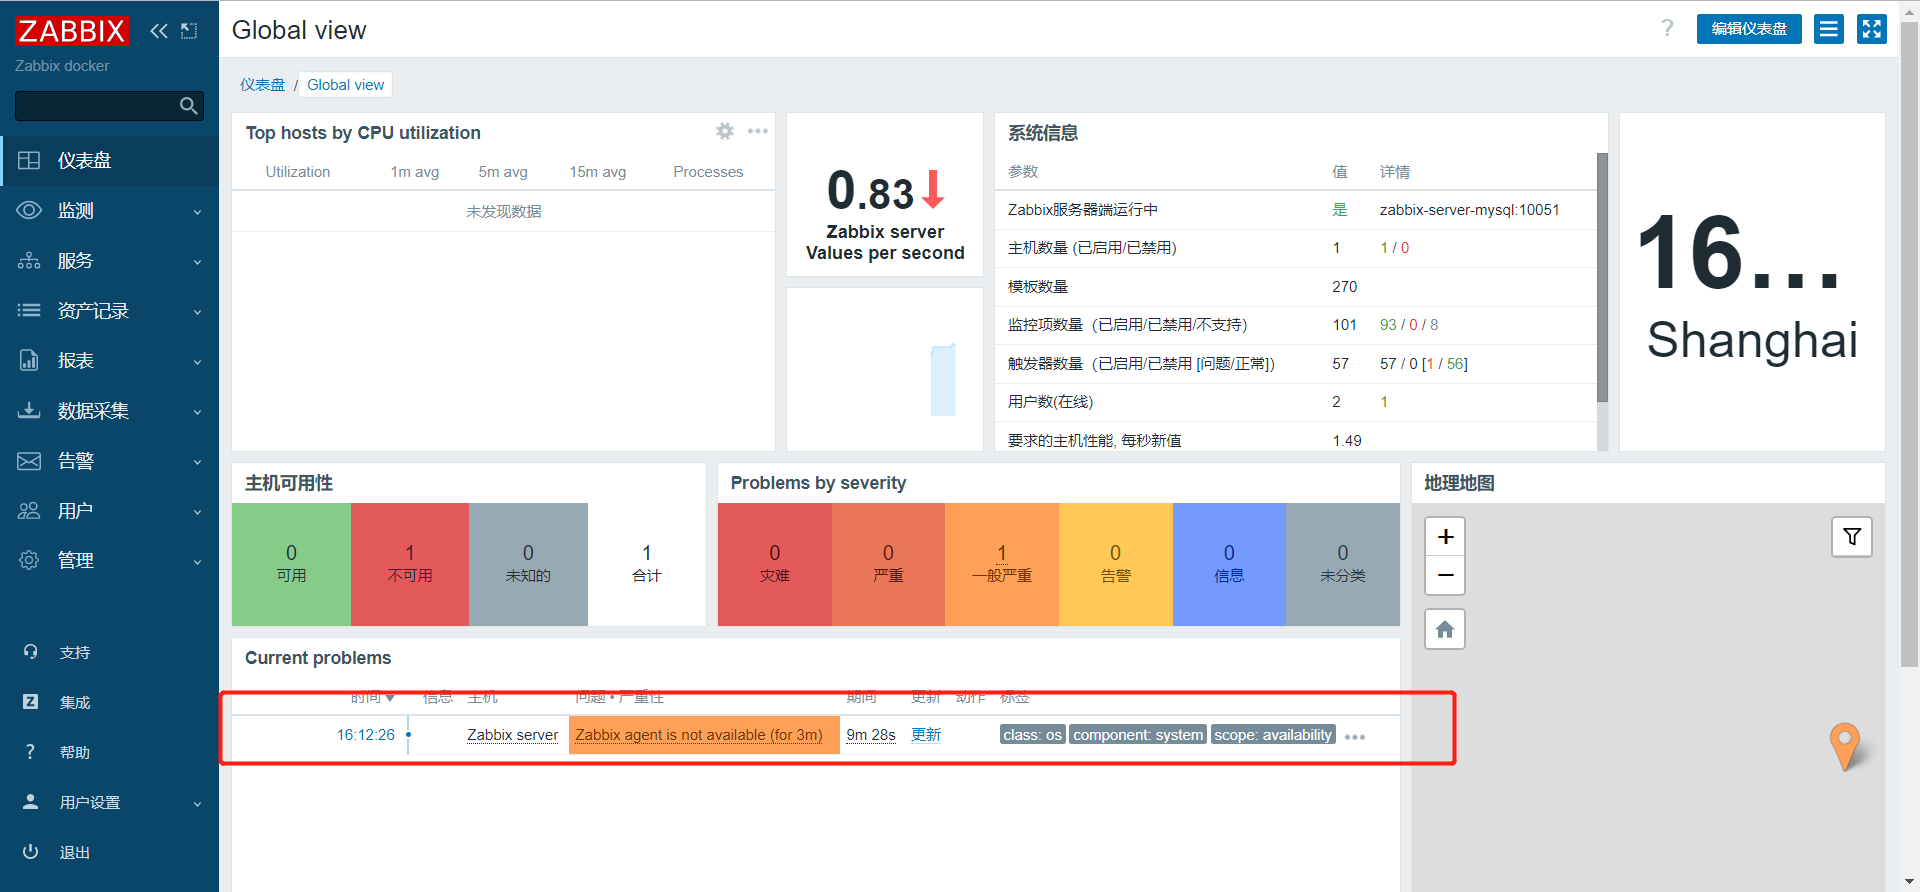Click the 资产记录 list icon

coord(29,310)
